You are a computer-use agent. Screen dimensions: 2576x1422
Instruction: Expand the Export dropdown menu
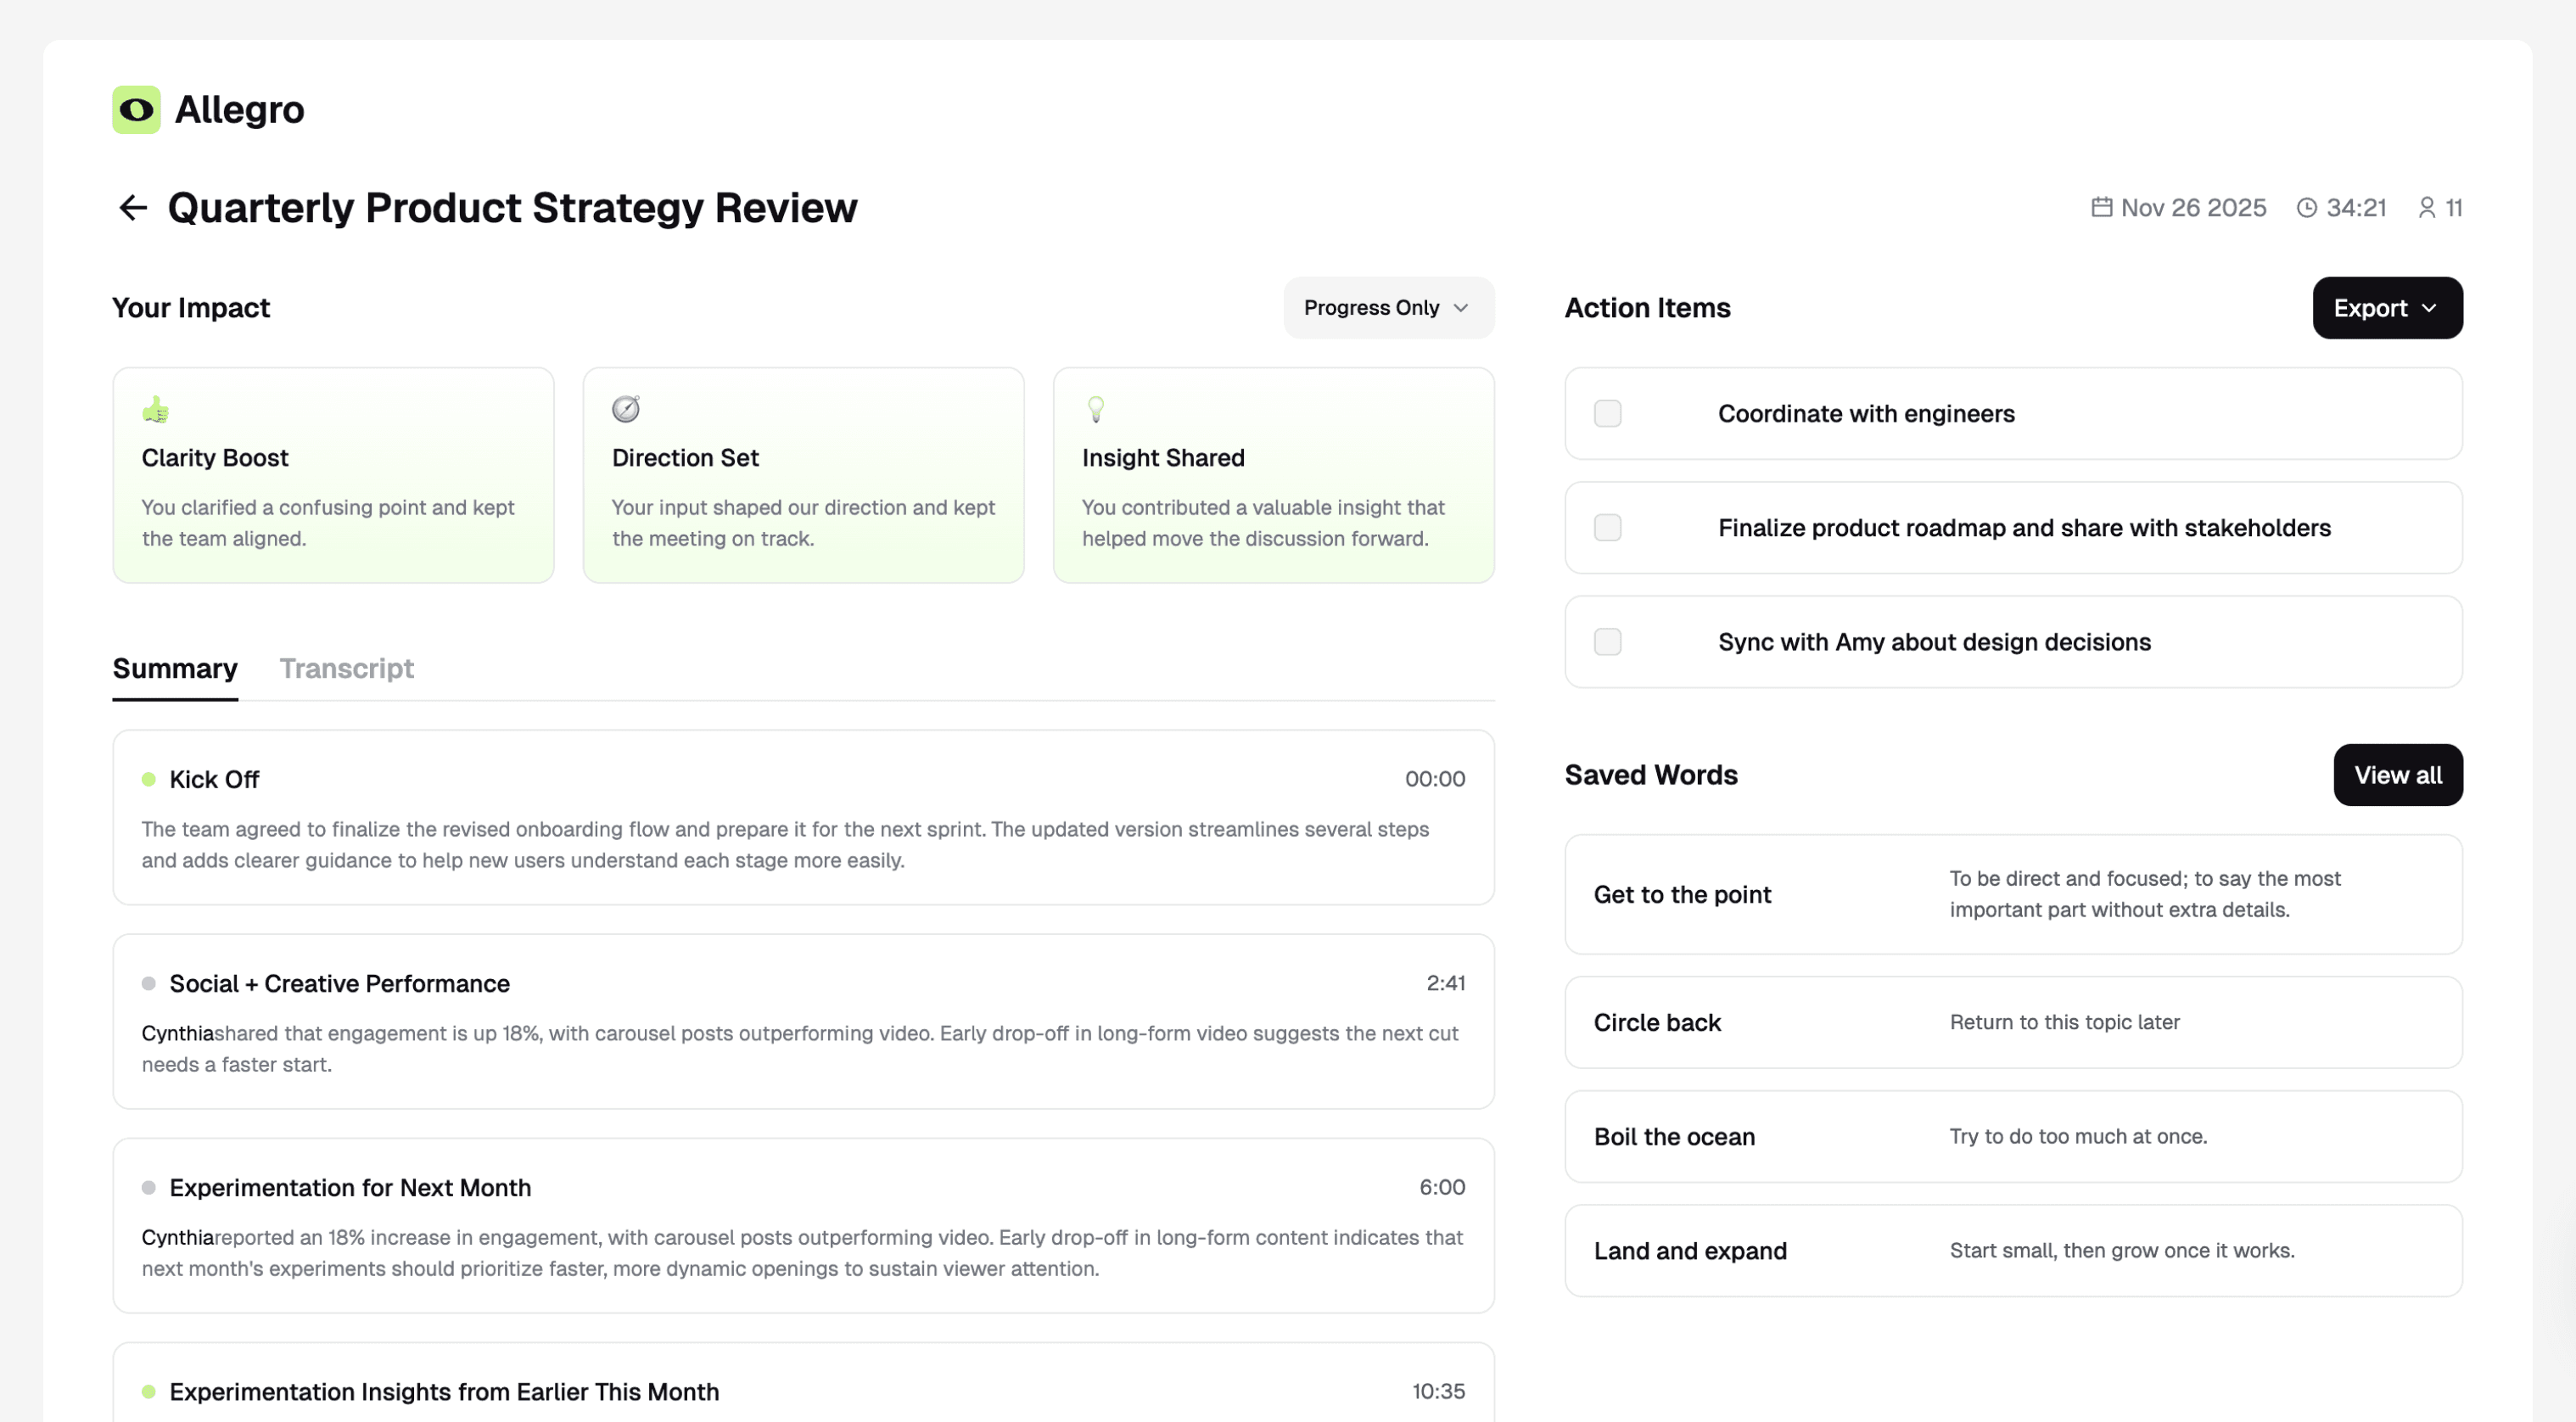(2386, 308)
